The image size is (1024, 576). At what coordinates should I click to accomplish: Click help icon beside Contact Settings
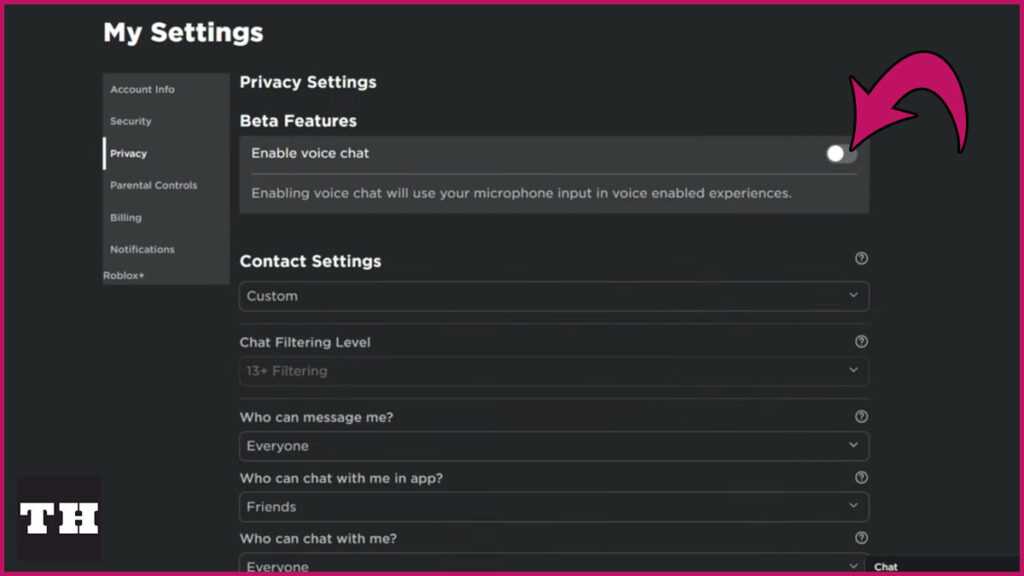pyautogui.click(x=861, y=259)
